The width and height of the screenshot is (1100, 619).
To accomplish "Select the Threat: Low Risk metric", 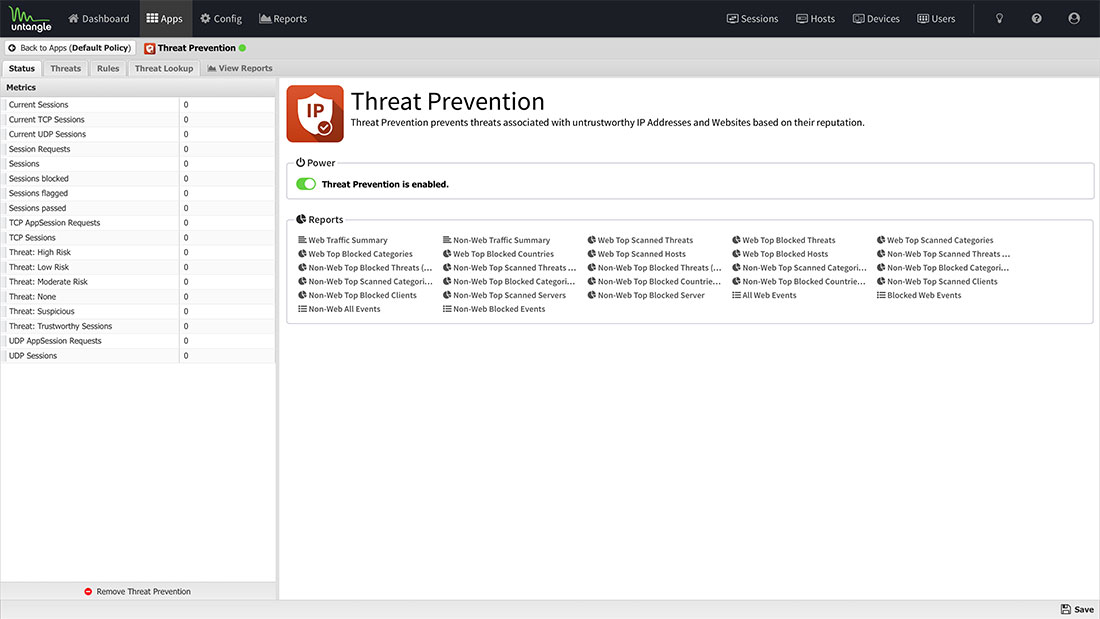I will coord(138,267).
